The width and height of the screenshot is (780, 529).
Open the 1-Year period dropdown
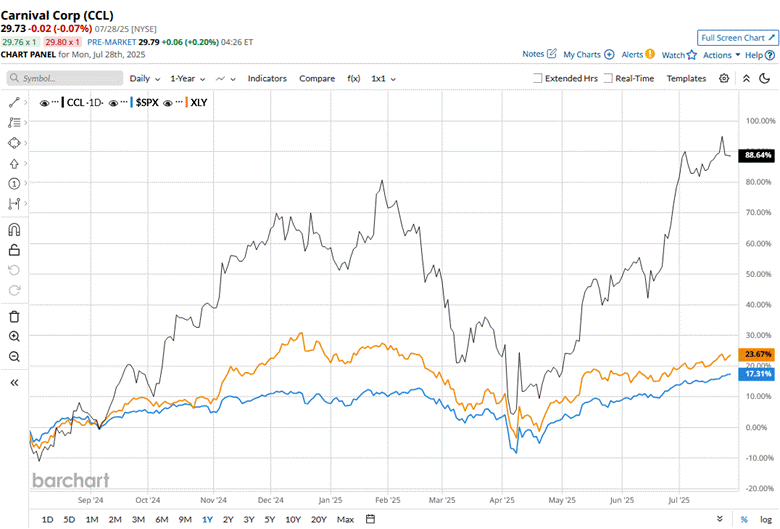[188, 79]
